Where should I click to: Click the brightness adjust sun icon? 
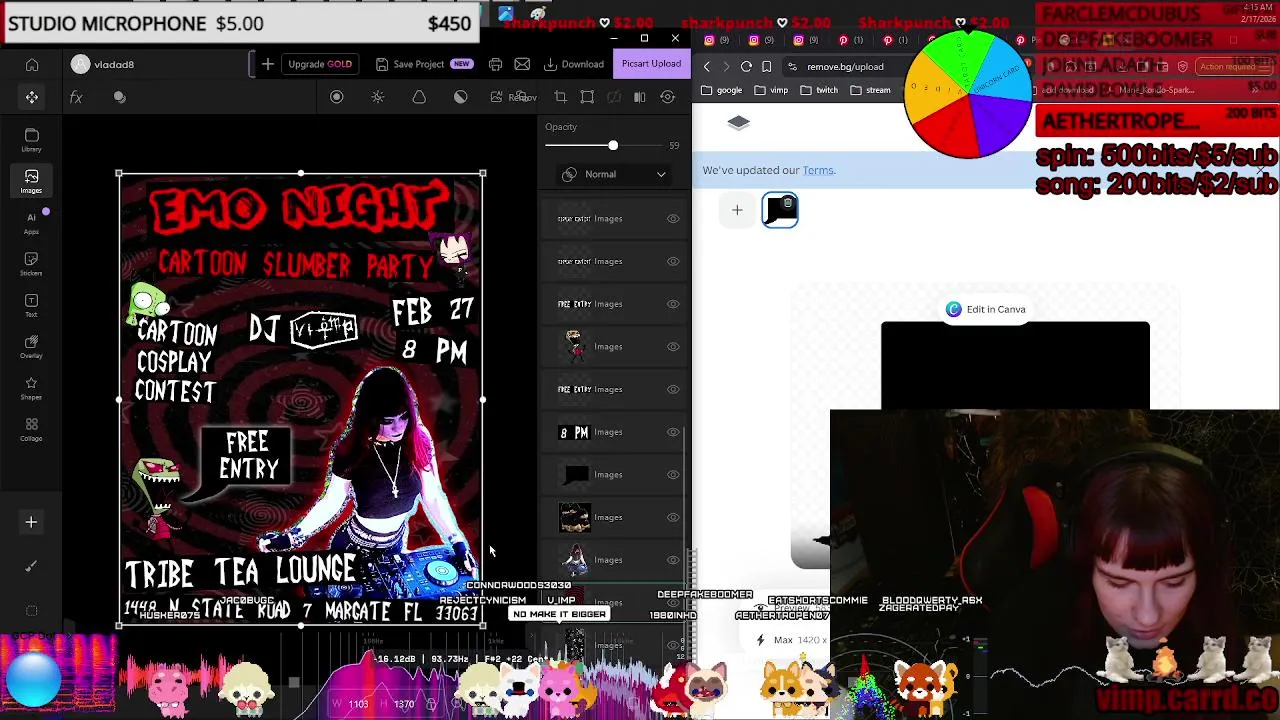(x=378, y=97)
